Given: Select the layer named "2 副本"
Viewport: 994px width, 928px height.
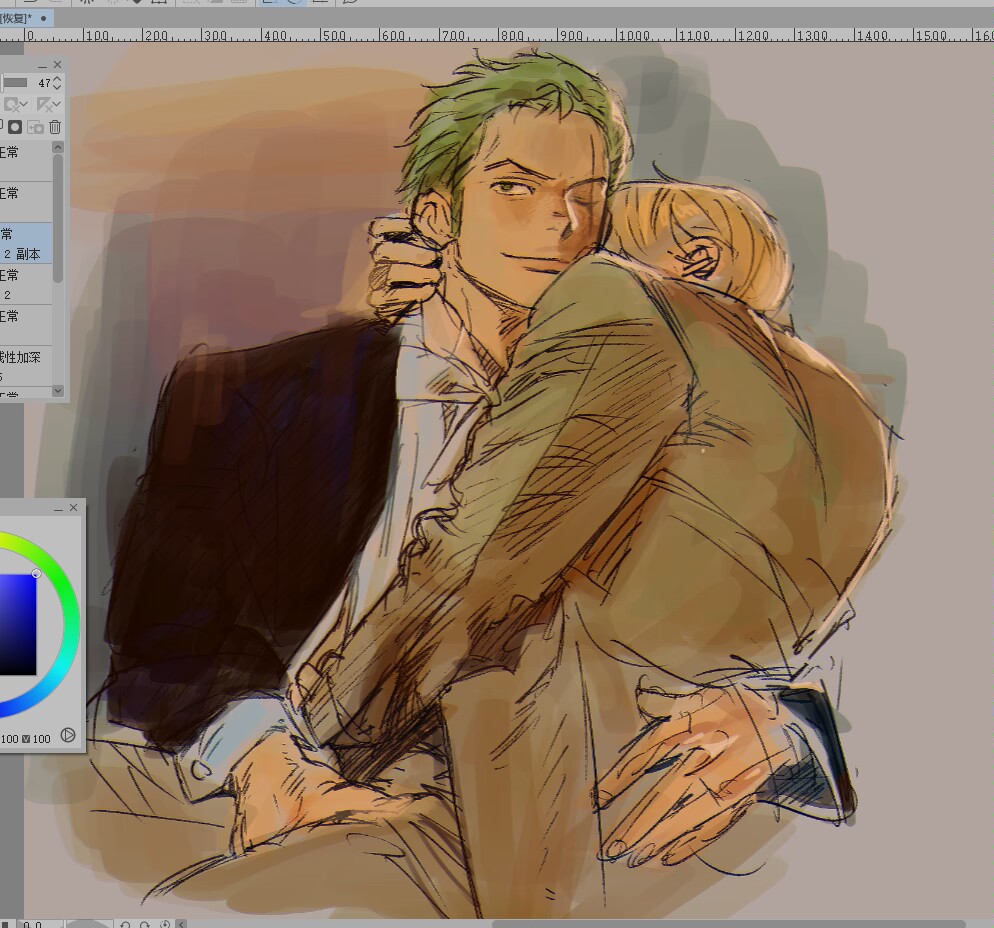Looking at the screenshot, I should pyautogui.click(x=26, y=244).
